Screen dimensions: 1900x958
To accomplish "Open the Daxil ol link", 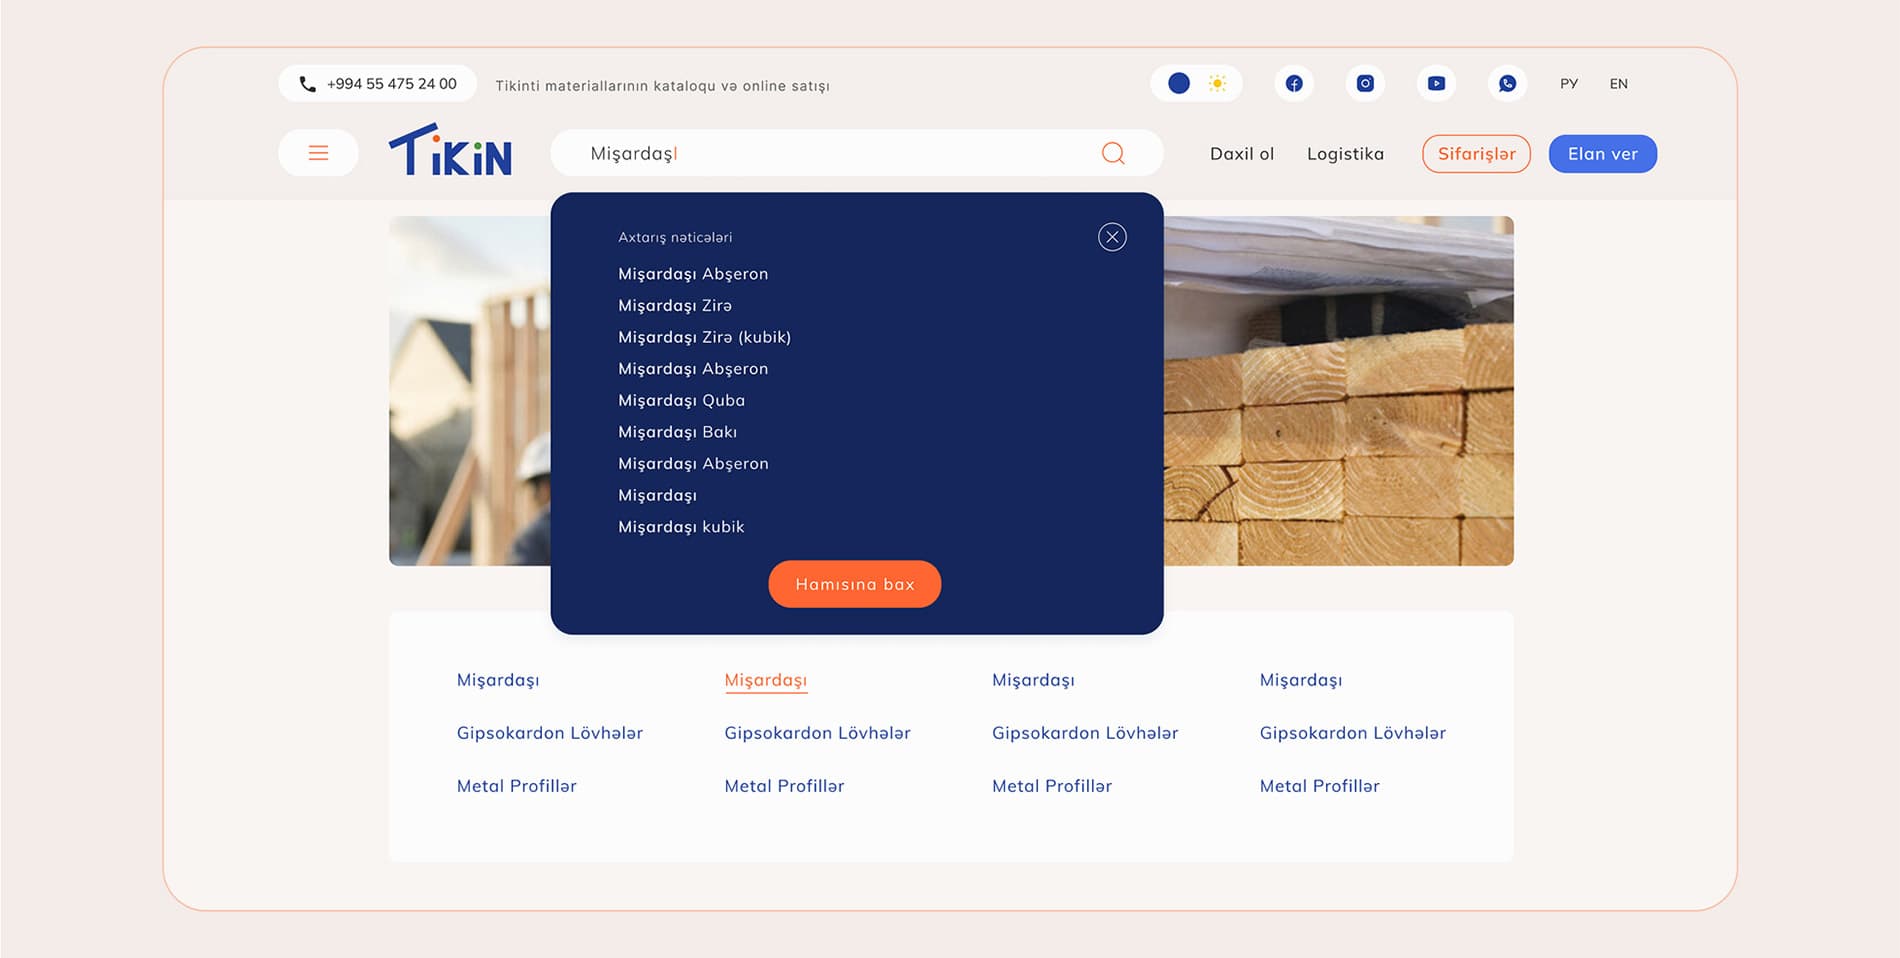I will 1242,154.
